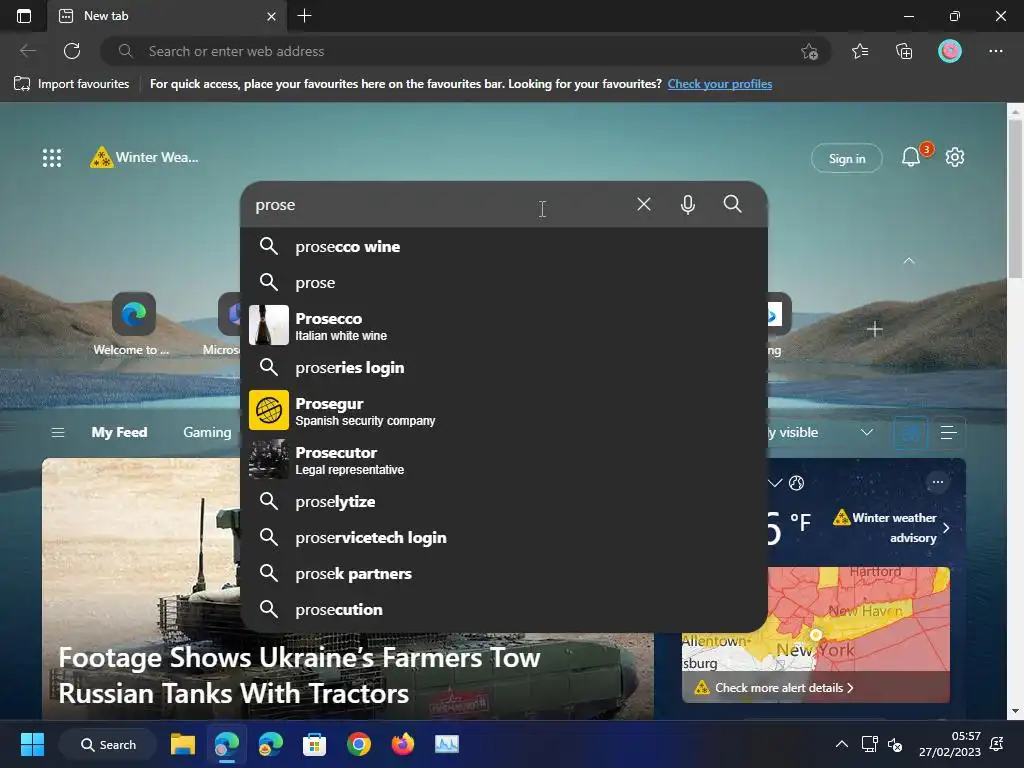Viewport: 1024px width, 768px height.
Task: Open the Welcome to Edge quick link
Action: click(x=133, y=325)
